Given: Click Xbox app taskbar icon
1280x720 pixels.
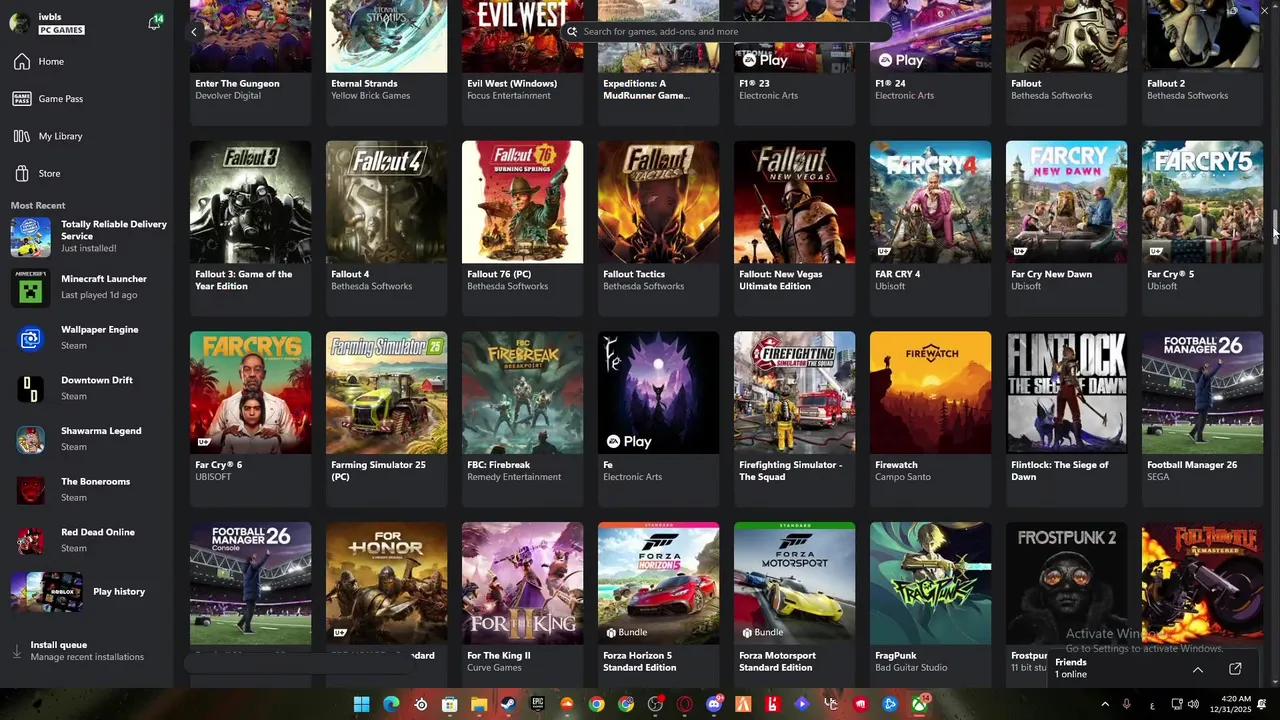Looking at the screenshot, I should click(919, 704).
